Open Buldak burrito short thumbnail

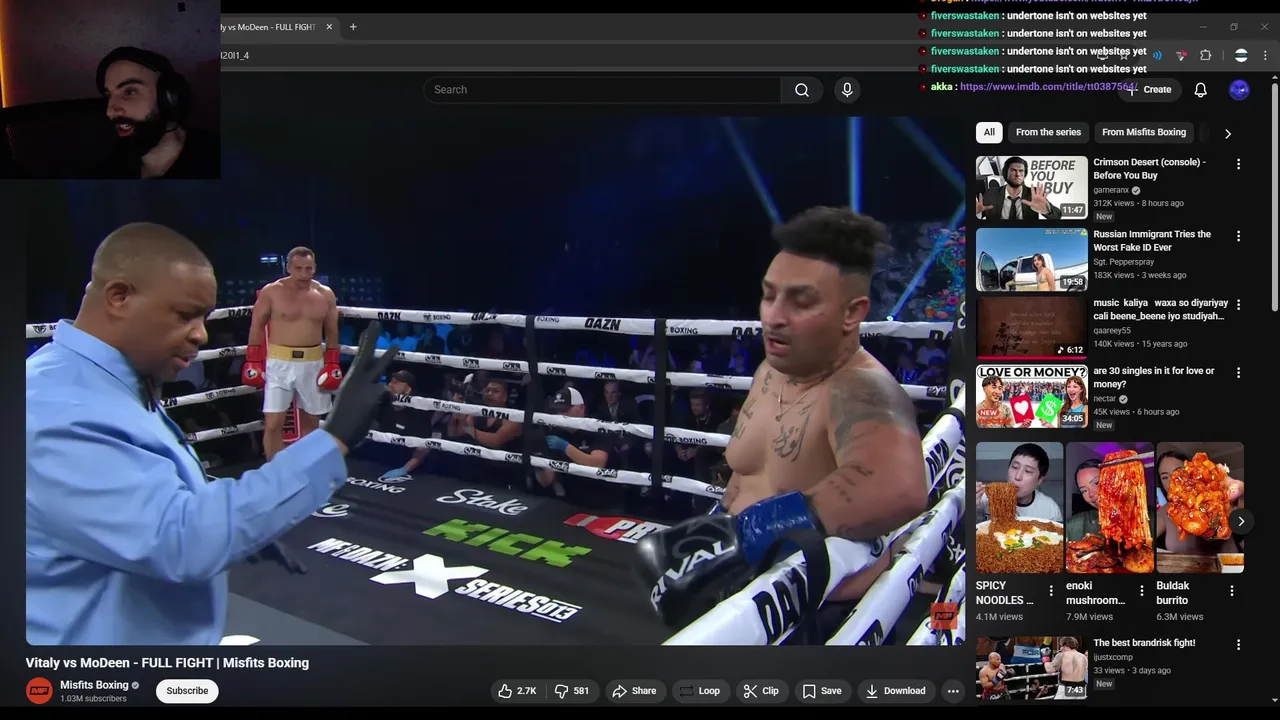(1200, 507)
